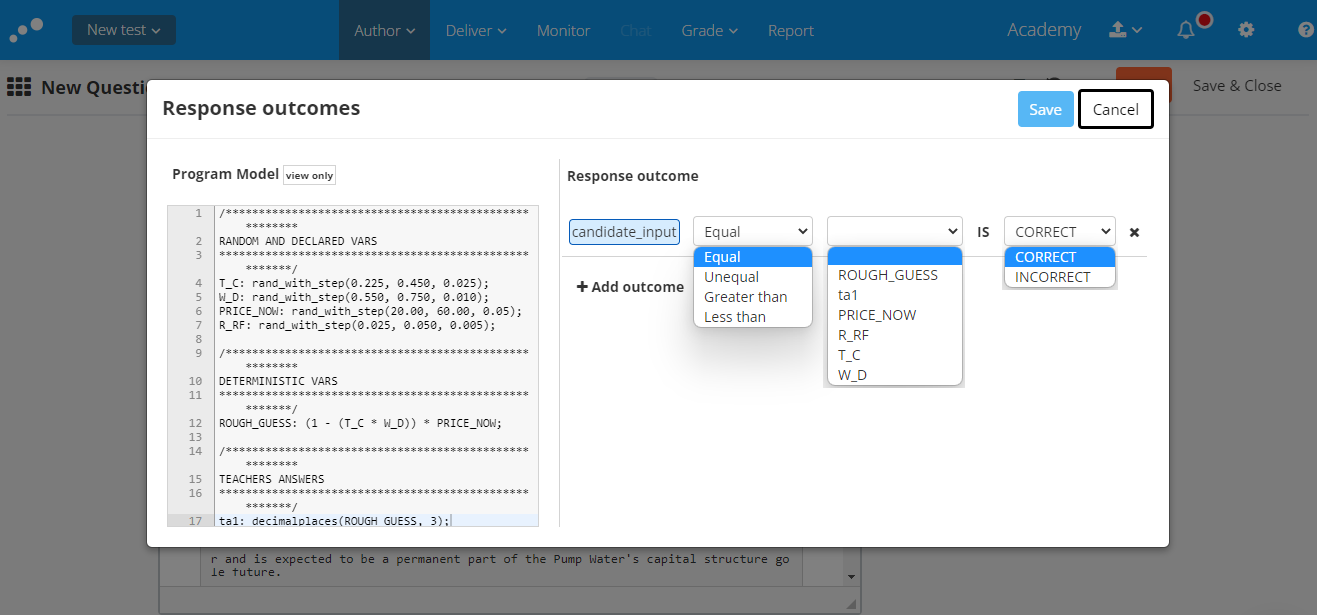Open the Chat menu item

point(636,30)
